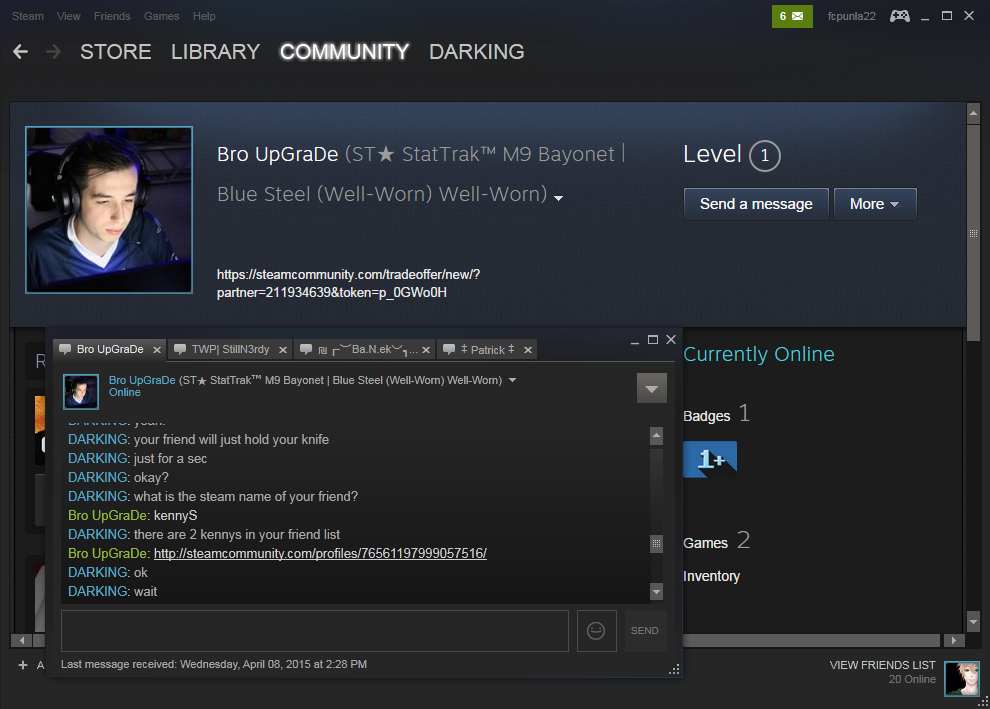Click the chat tab icon for Patrick
The image size is (990, 709).
point(449,349)
